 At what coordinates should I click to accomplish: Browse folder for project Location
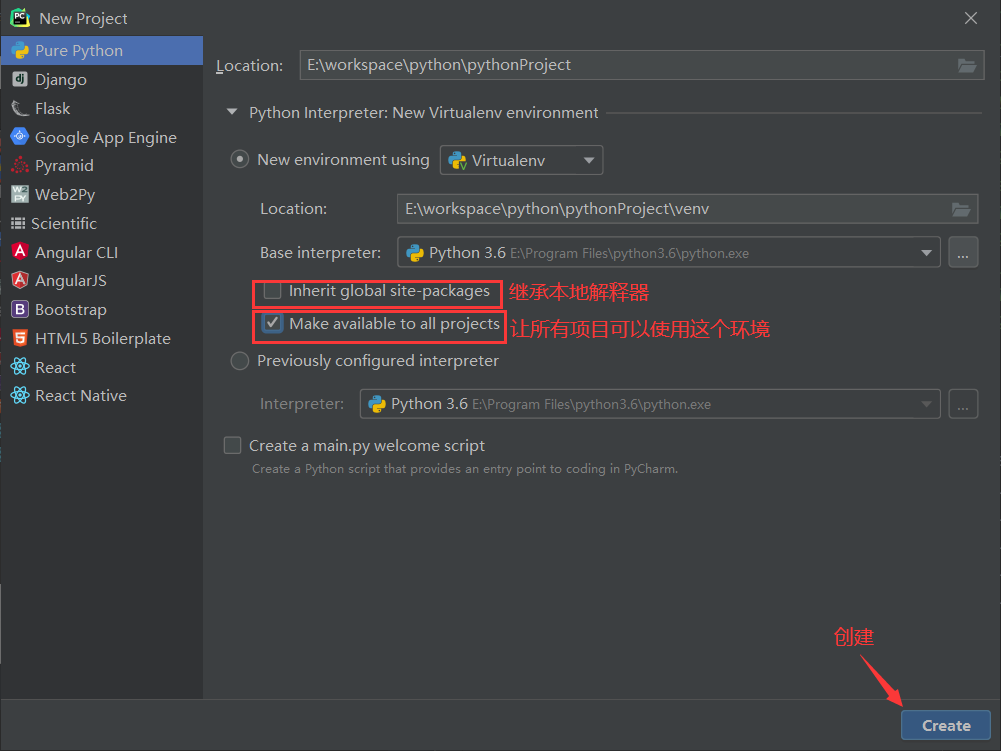[x=967, y=65]
